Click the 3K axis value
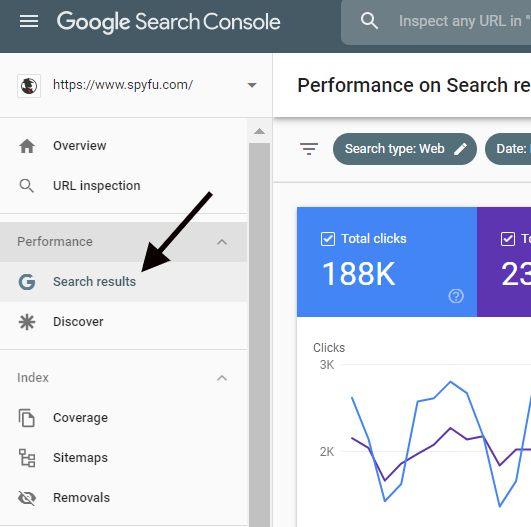The height and width of the screenshot is (527, 531). [327, 365]
